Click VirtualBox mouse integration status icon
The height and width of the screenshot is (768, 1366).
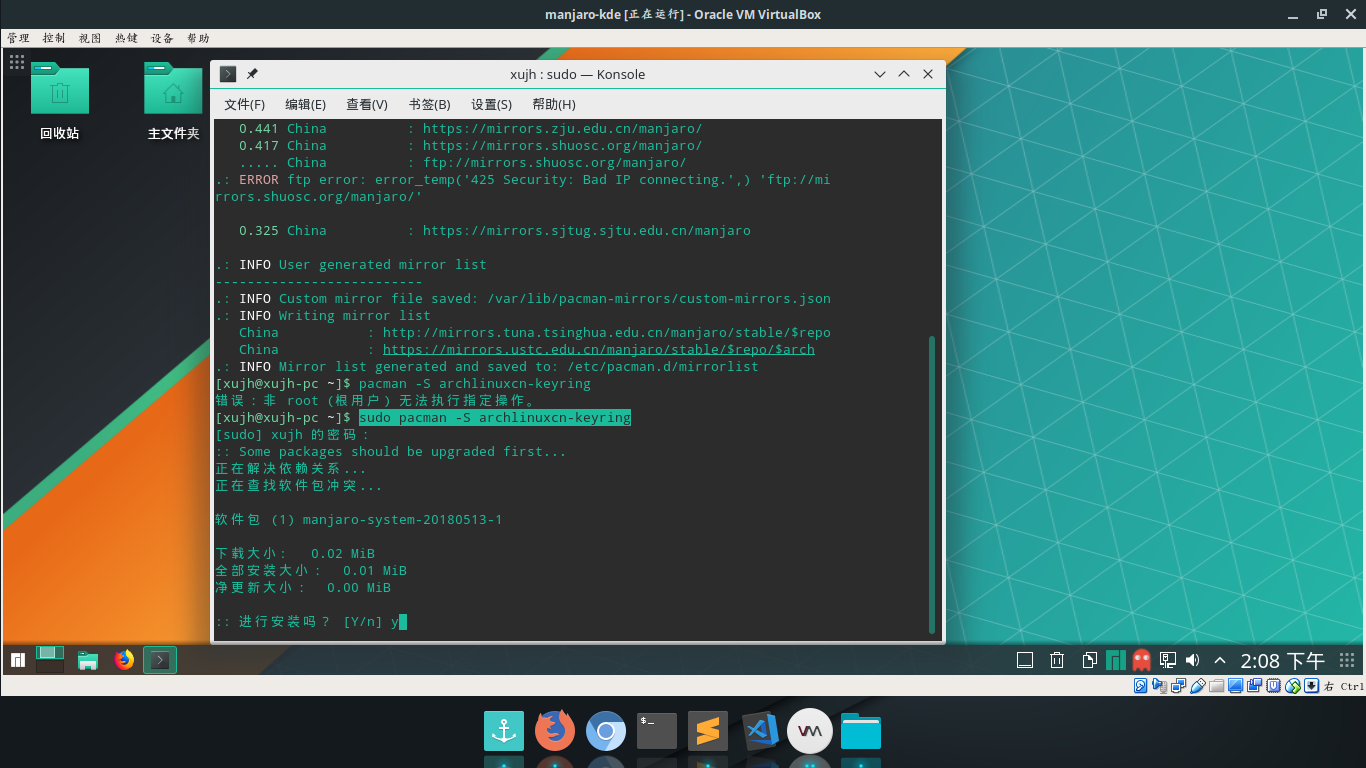pyautogui.click(x=1293, y=686)
